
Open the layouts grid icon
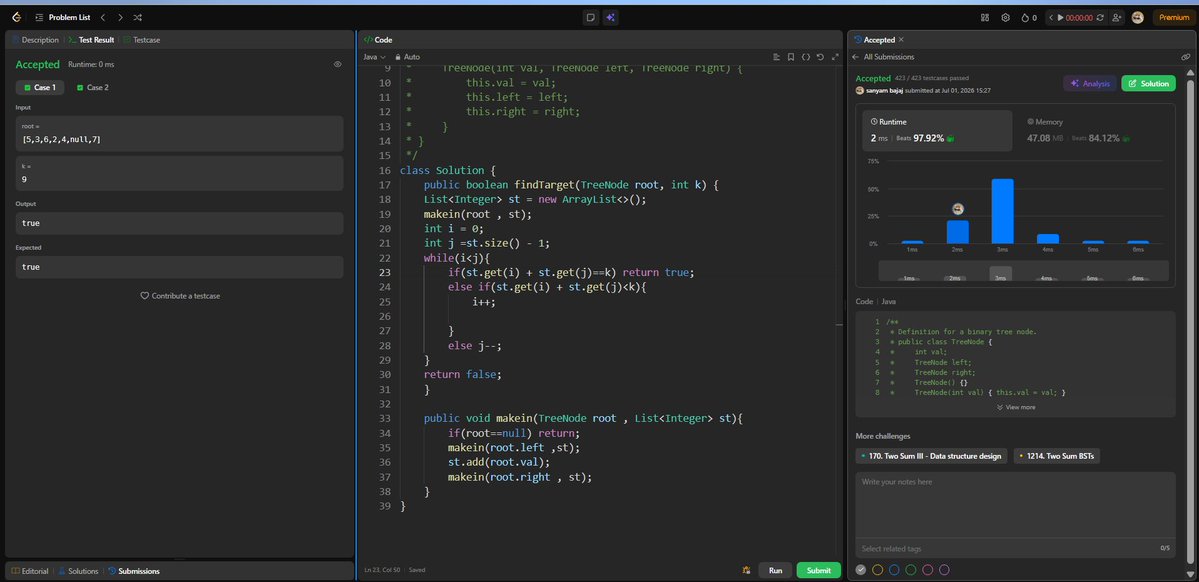[985, 17]
